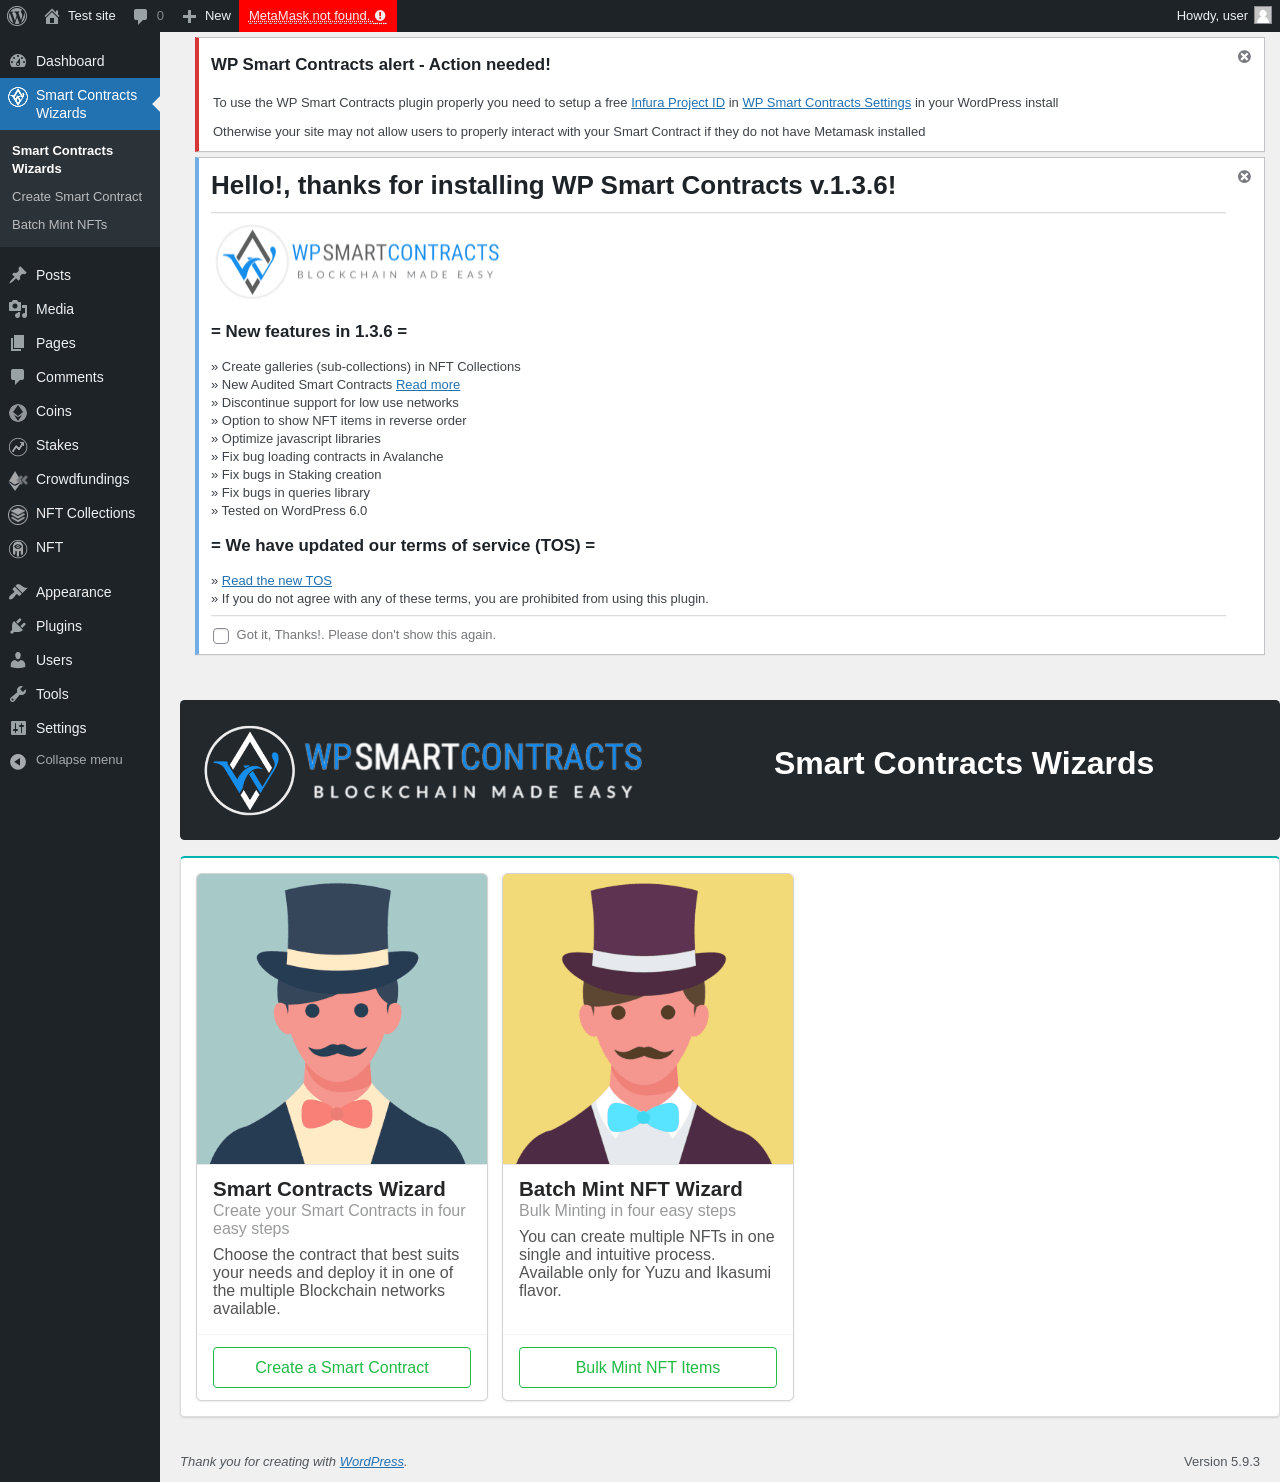Open the user avatar in admin bar
The height and width of the screenshot is (1482, 1280).
tap(1263, 16)
